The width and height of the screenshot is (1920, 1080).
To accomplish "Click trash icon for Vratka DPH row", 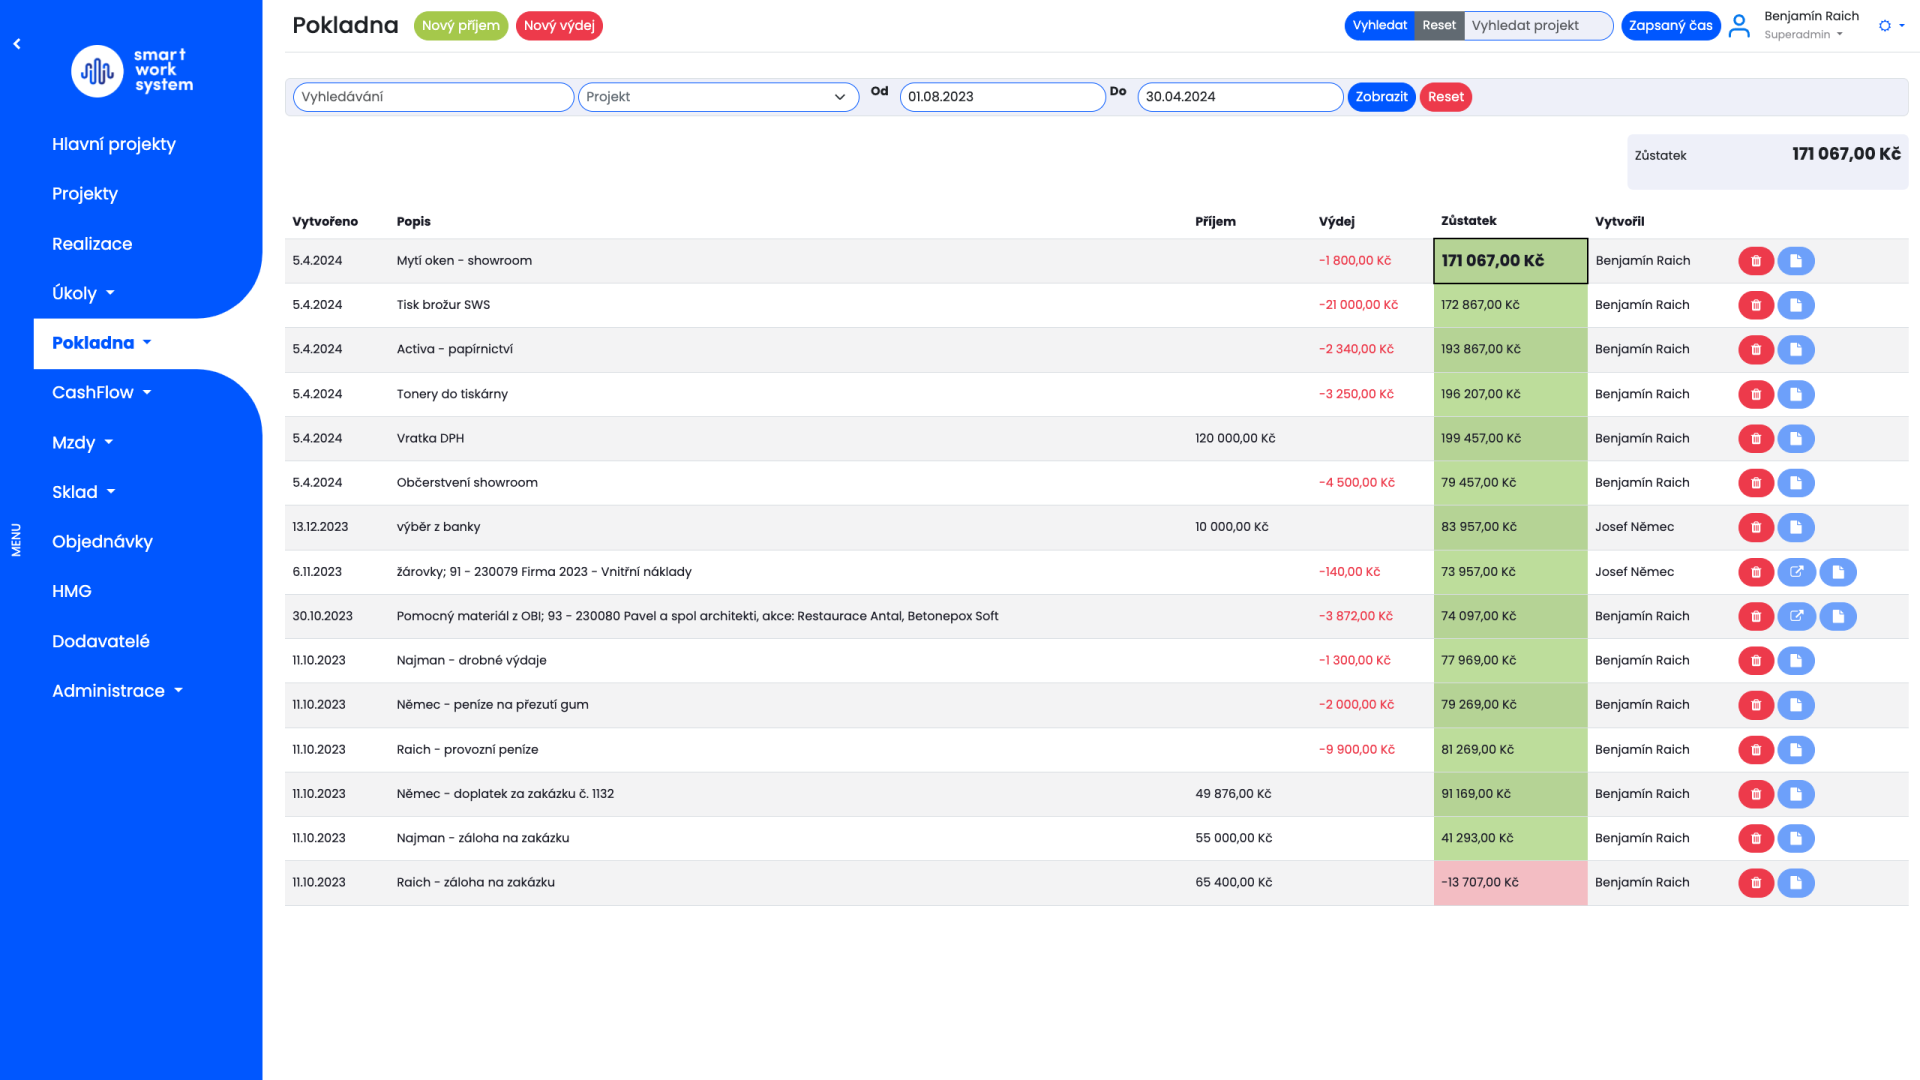I will (1755, 438).
